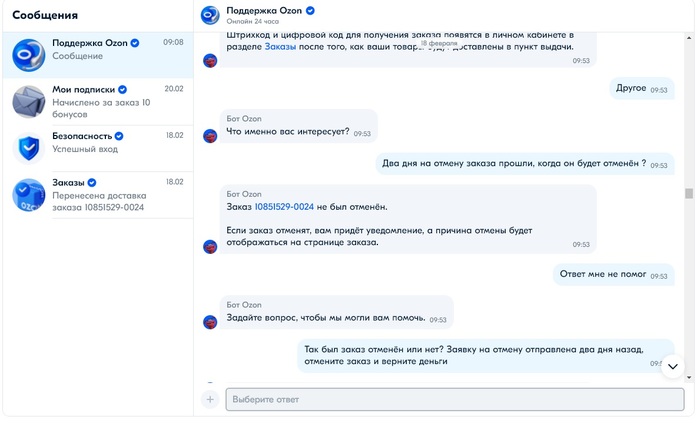Click the Сообщения panel heading
Viewport: 700px width, 423px height.
pos(45,16)
